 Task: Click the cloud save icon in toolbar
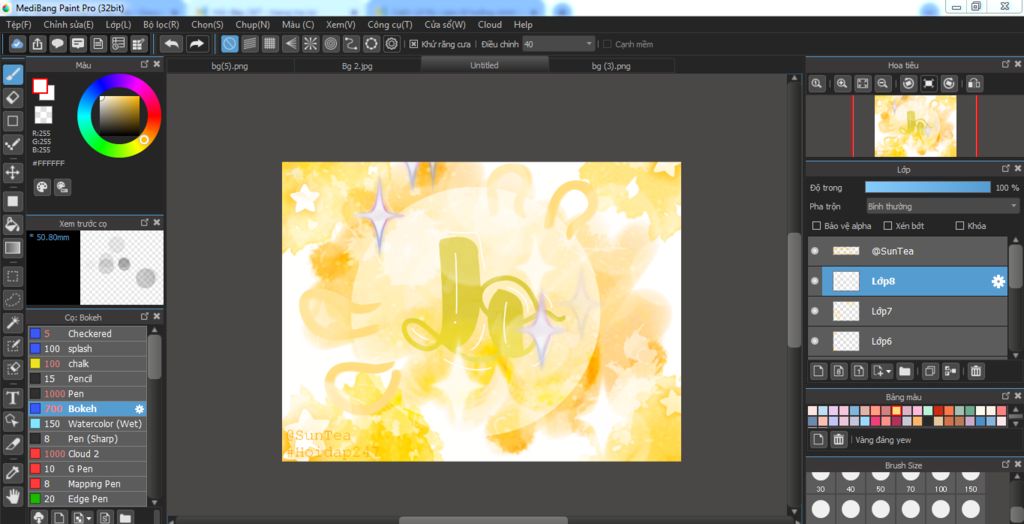click(18, 44)
